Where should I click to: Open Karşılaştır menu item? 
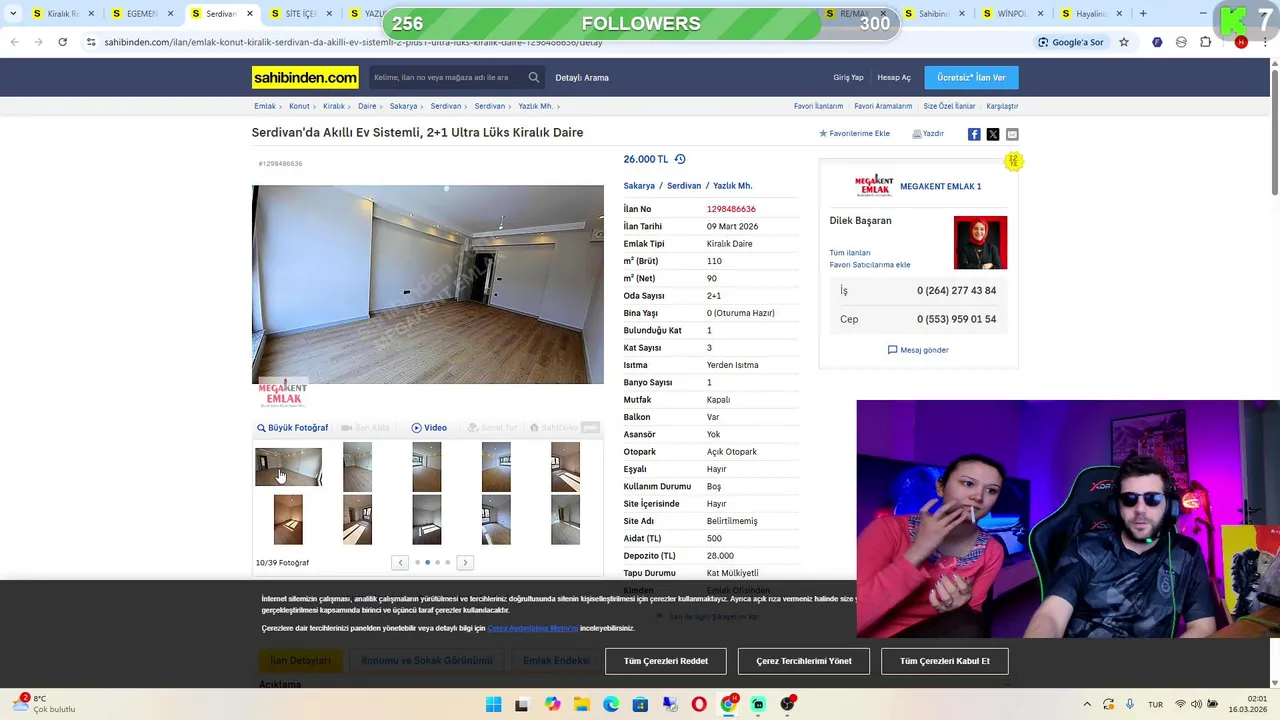[1002, 106]
